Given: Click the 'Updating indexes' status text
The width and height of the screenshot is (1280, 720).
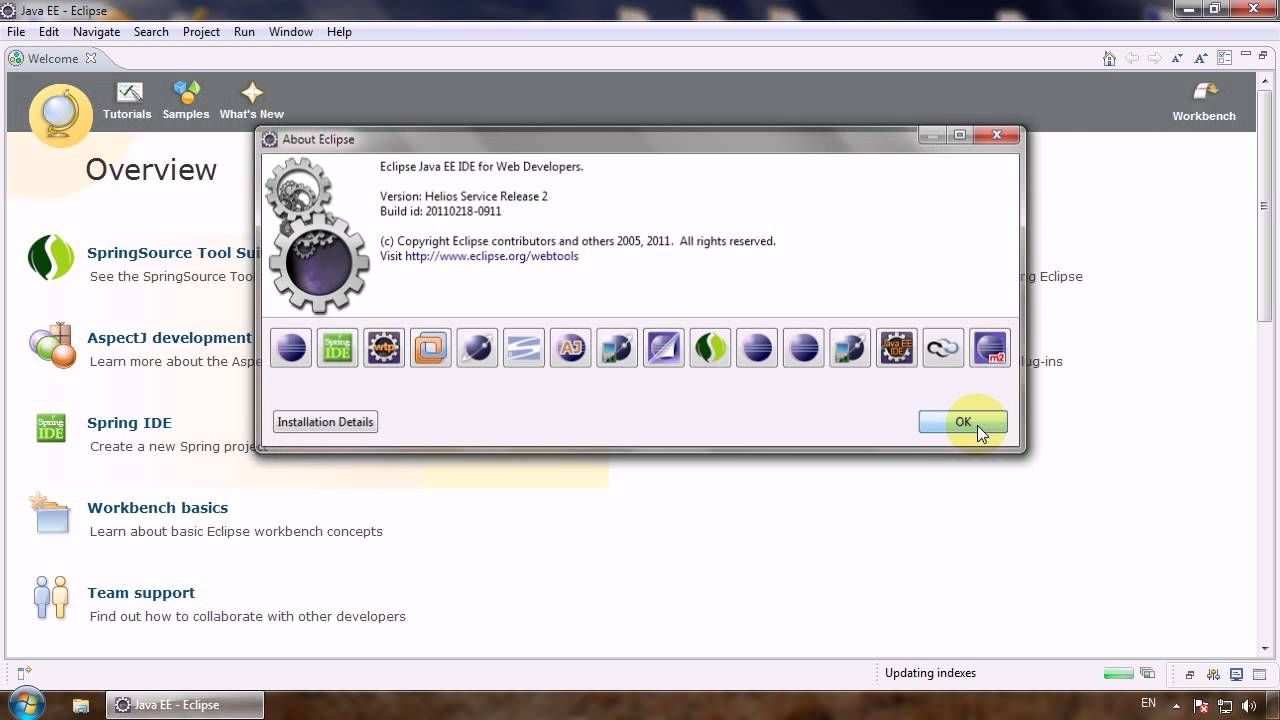Looking at the screenshot, I should pyautogui.click(x=930, y=673).
